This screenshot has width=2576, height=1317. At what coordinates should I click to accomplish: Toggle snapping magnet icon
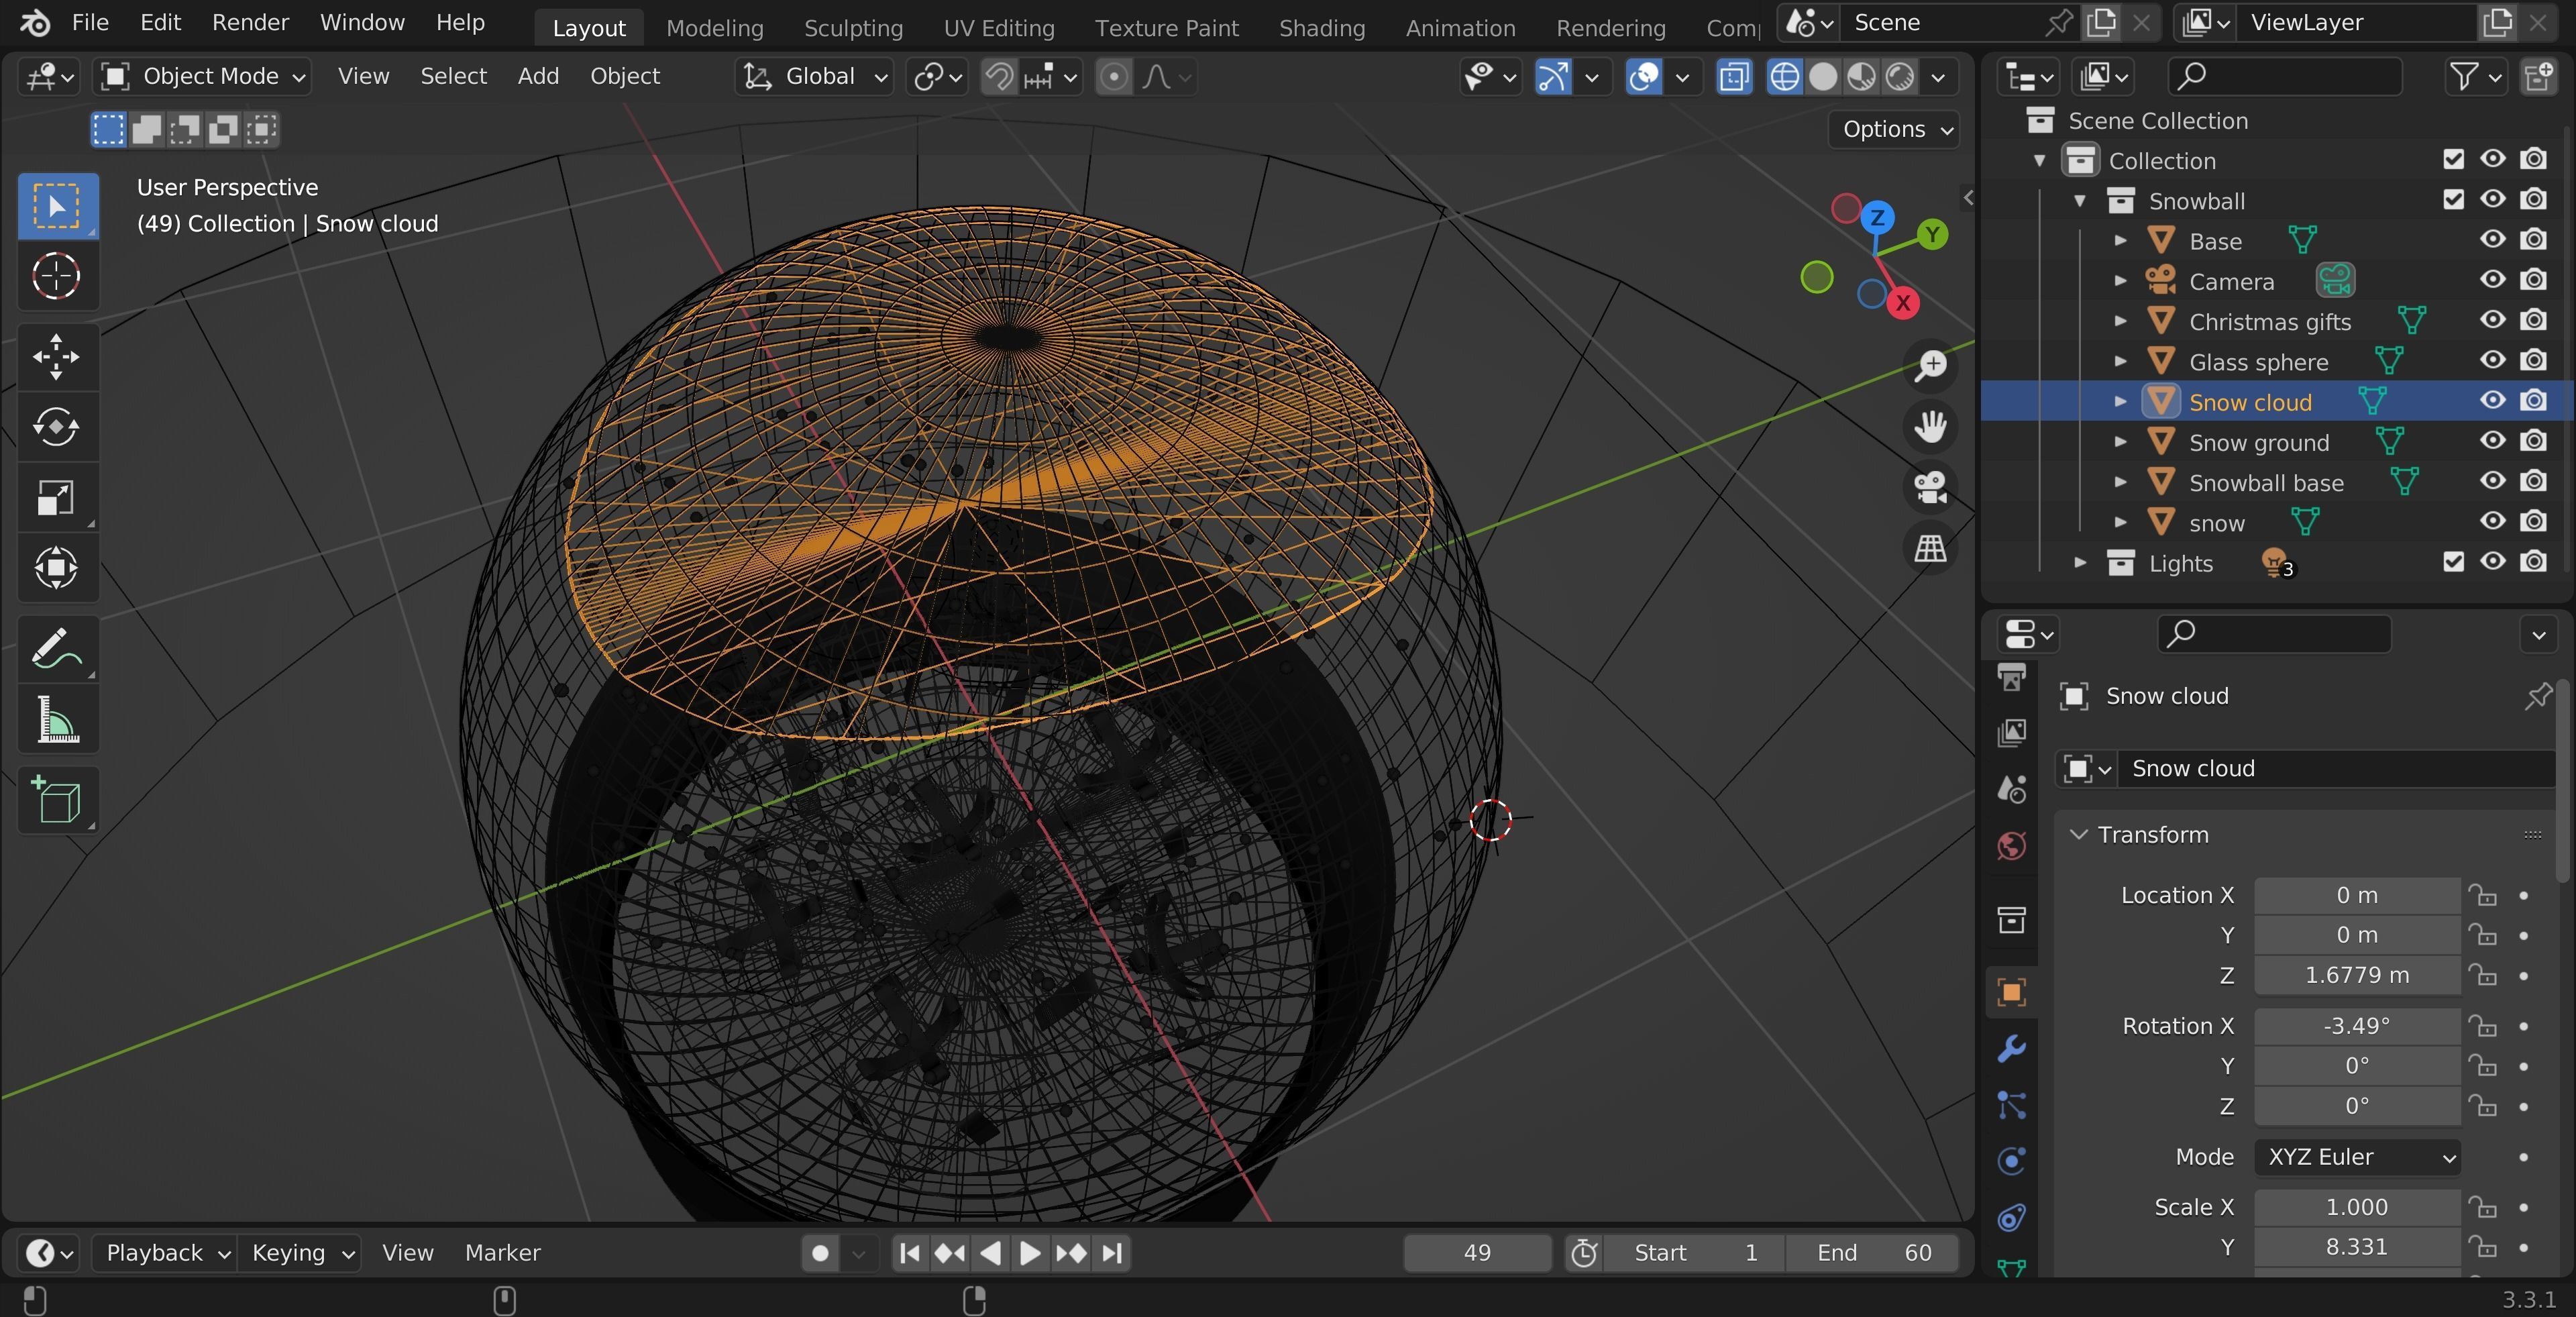click(x=998, y=76)
